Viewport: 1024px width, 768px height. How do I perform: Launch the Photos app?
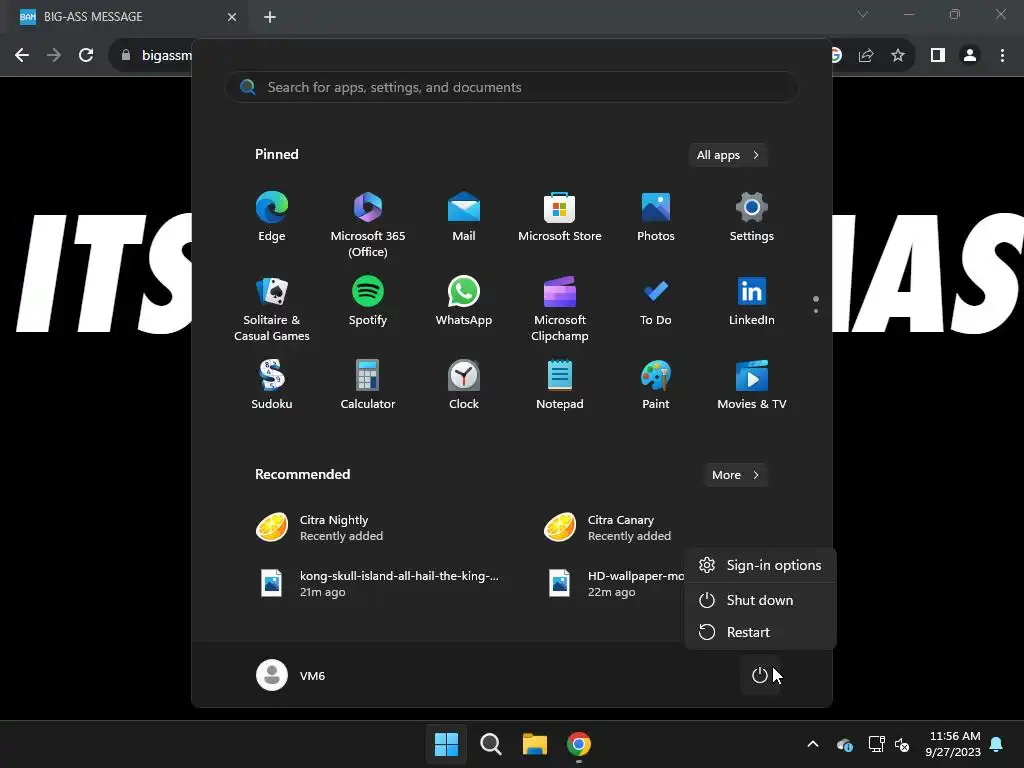coord(656,217)
